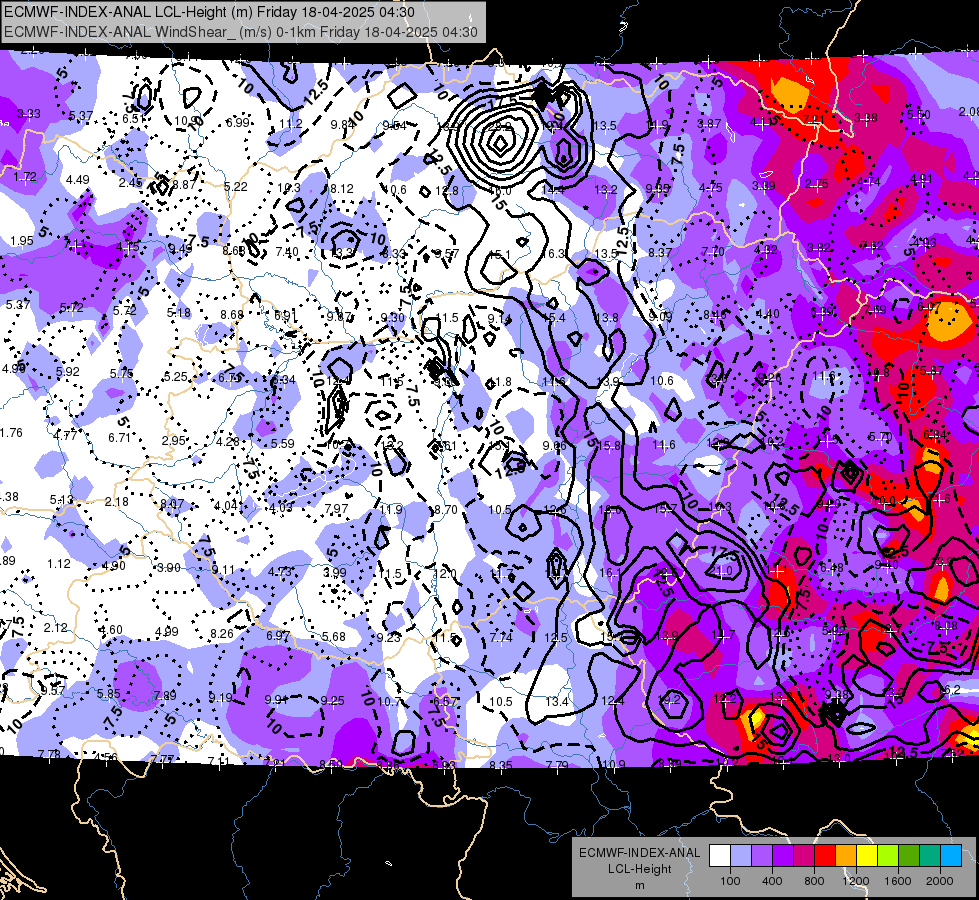979x900 pixels.
Task: Click the map value 8.35
Action: [501, 764]
